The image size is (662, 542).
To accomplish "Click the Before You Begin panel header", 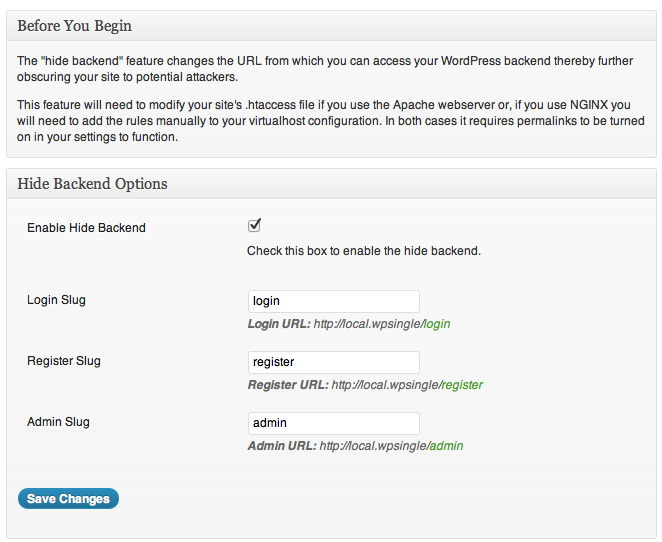I will pyautogui.click(x=331, y=26).
